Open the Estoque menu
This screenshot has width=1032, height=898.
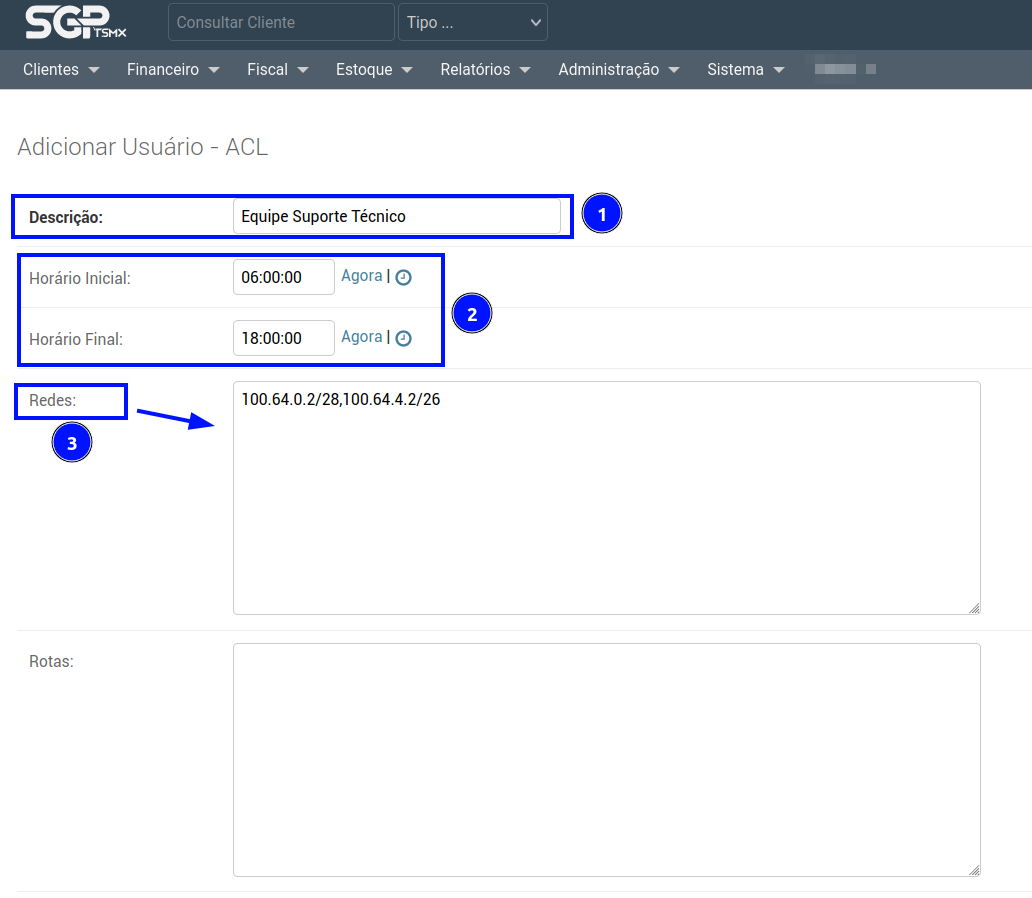coord(374,70)
